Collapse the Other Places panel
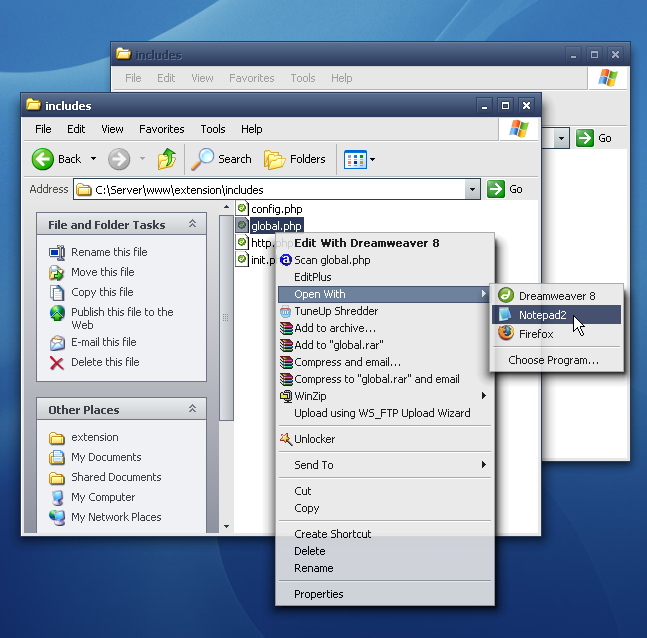 click(192, 409)
